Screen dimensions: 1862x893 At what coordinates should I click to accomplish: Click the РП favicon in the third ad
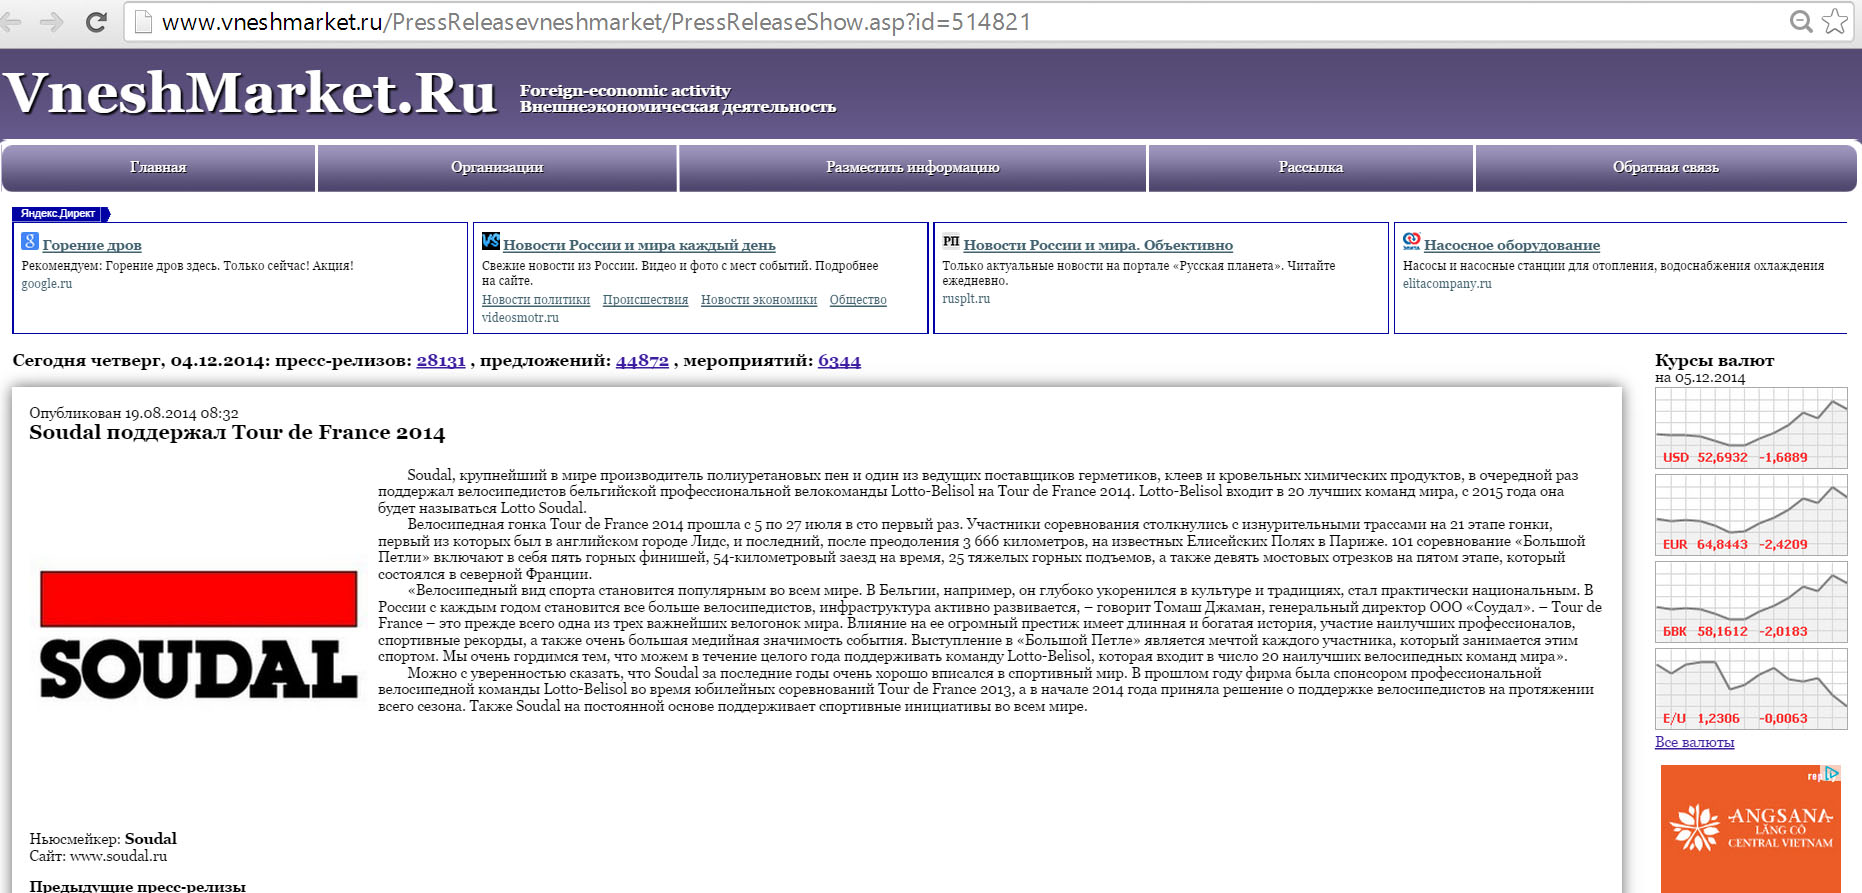coord(951,241)
